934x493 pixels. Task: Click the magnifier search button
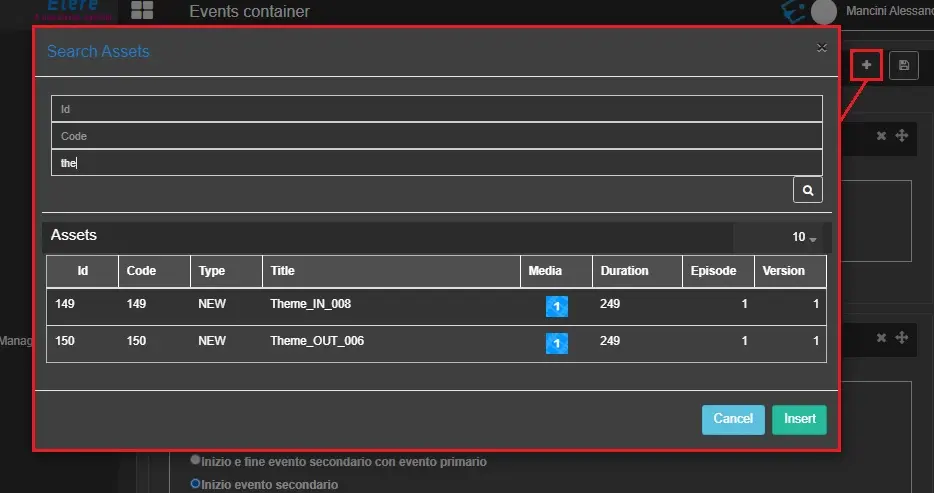pyautogui.click(x=808, y=189)
